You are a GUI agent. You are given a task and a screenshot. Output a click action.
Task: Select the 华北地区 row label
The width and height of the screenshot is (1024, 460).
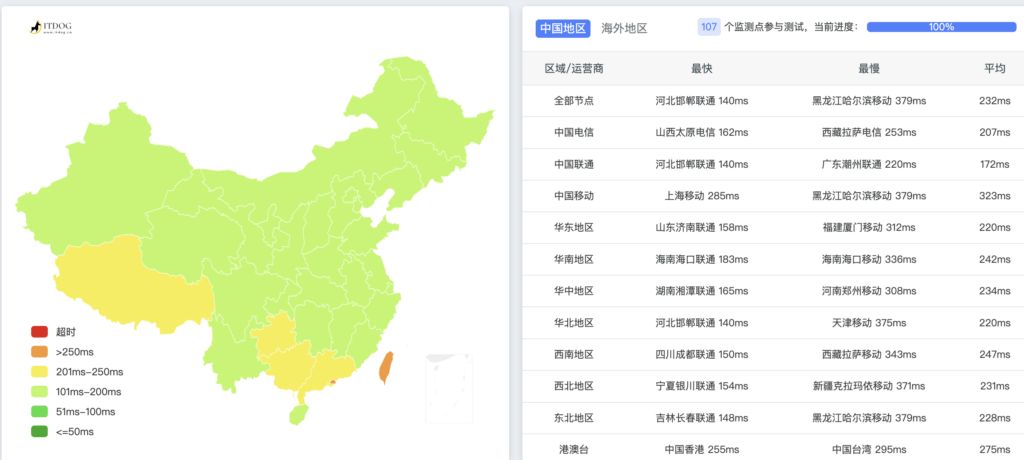574,323
